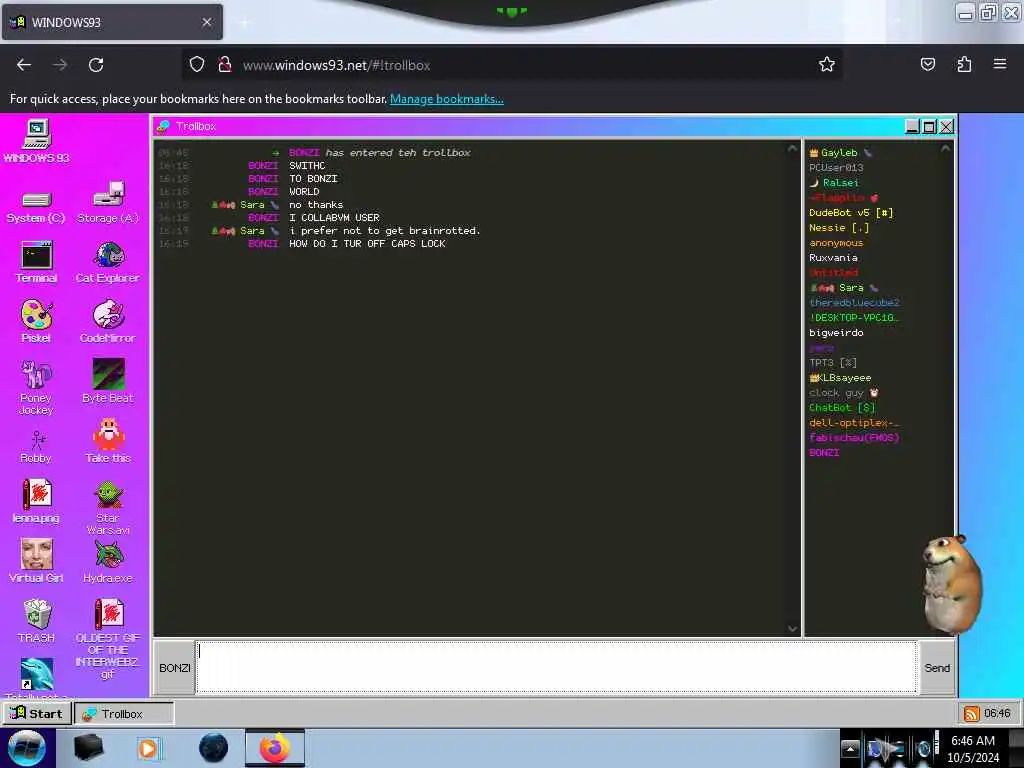Focus the Trollbox message input field

pyautogui.click(x=557, y=667)
